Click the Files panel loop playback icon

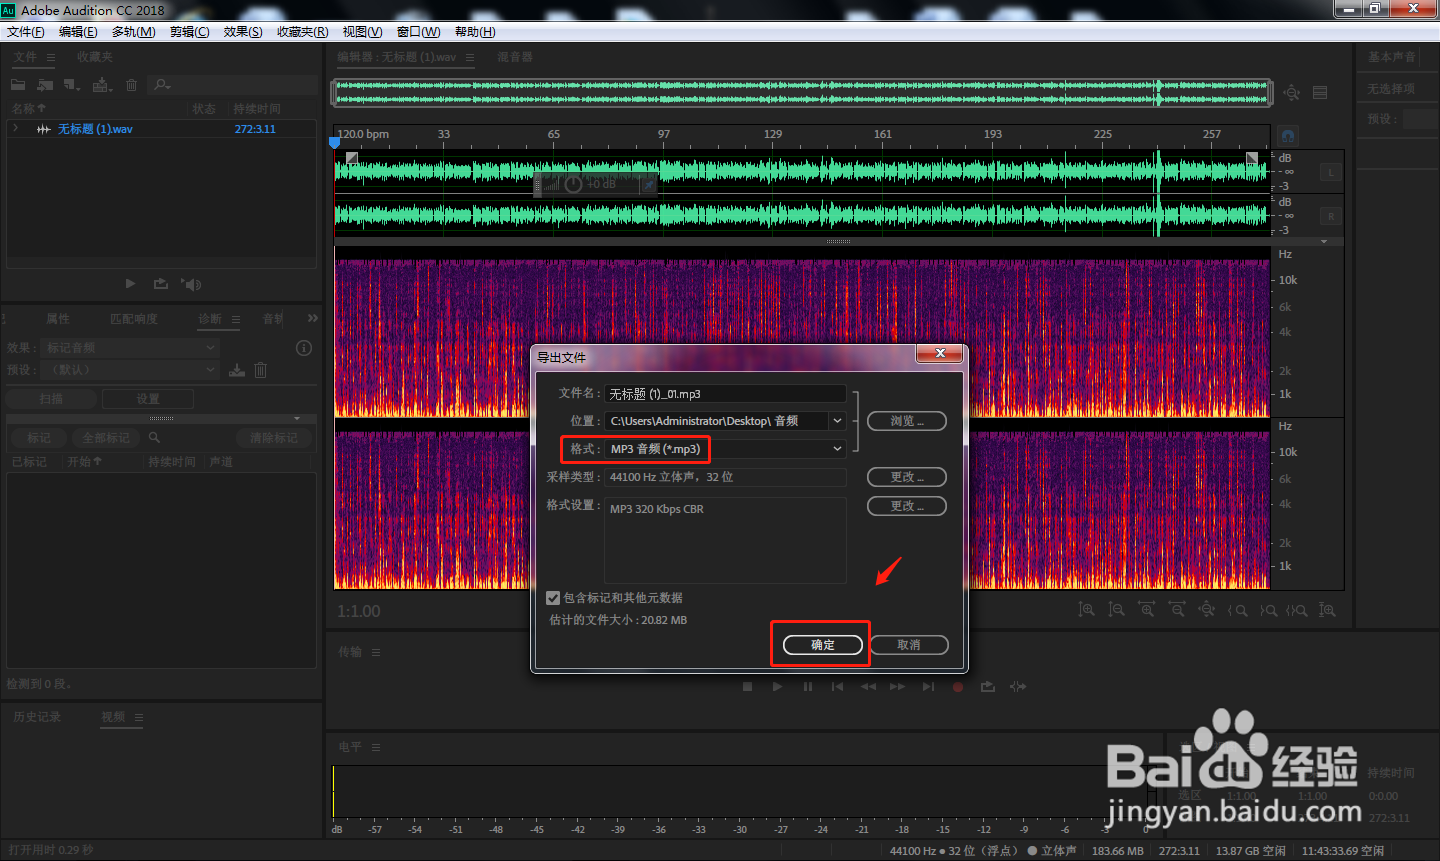(x=160, y=284)
